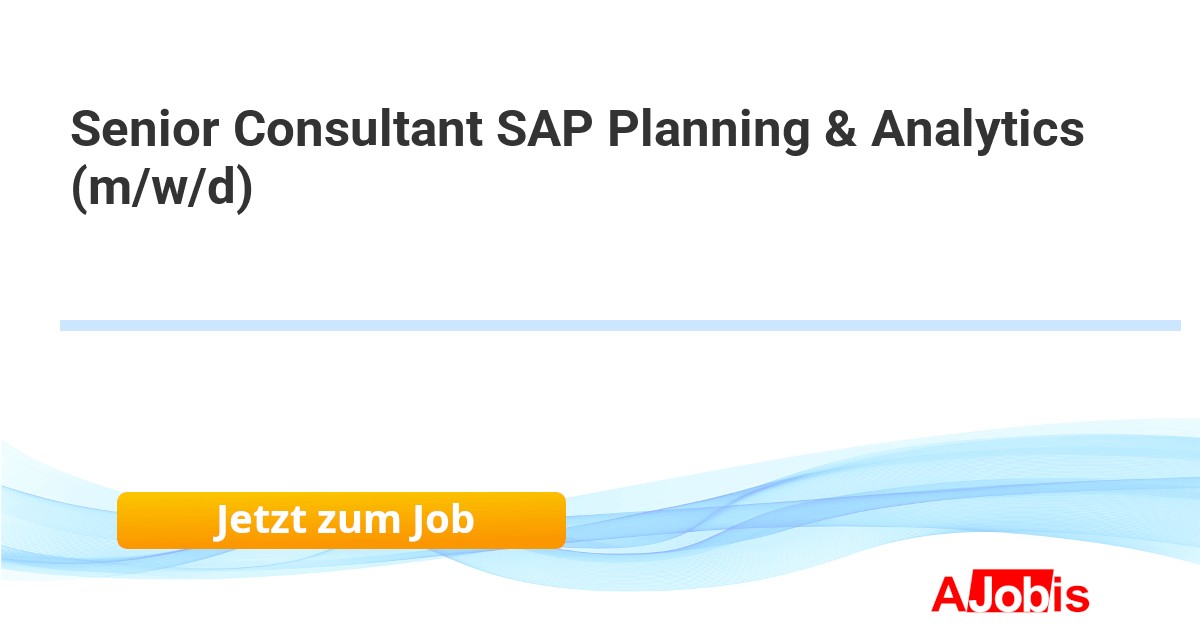This screenshot has height=630, width=1200.
Task: Click the "(m/w/d)" text below the title
Action: point(160,187)
